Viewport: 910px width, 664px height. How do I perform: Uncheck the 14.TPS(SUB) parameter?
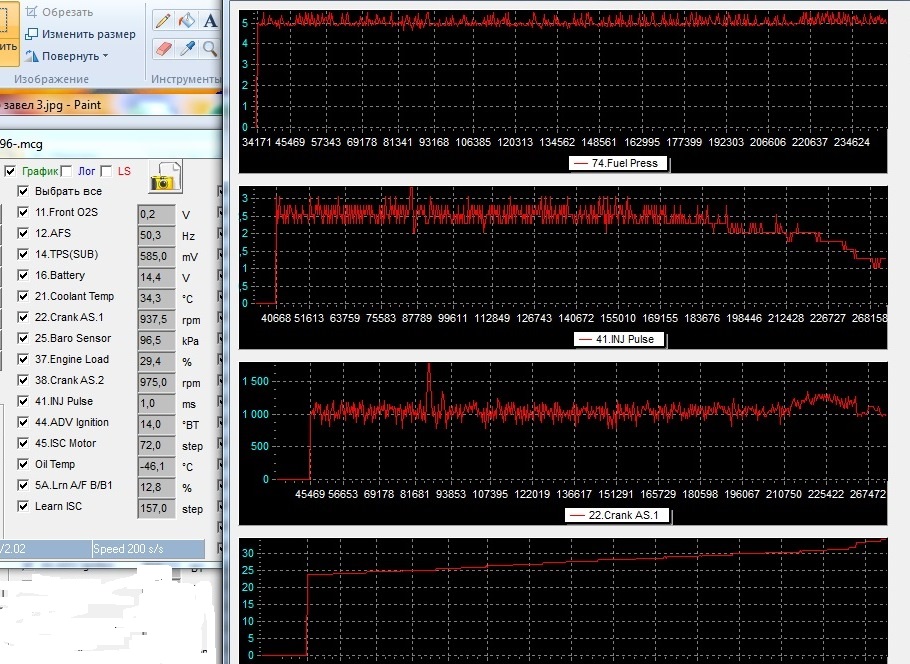[23, 254]
